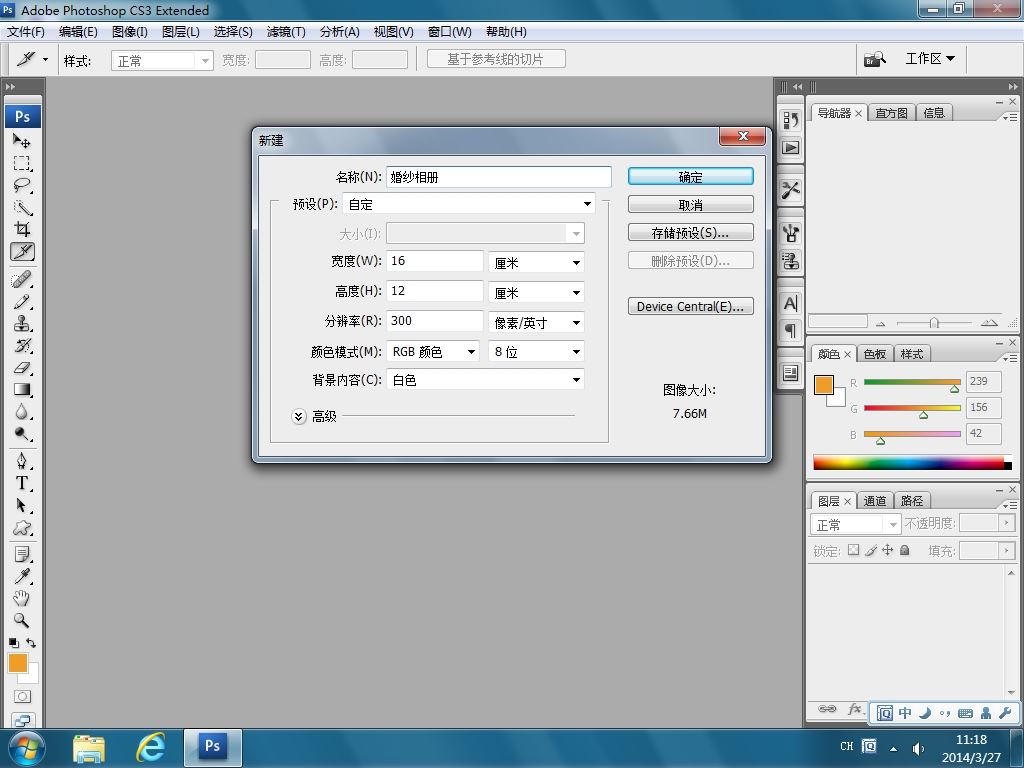Select the Pen tool
Image resolution: width=1024 pixels, height=768 pixels.
point(22,462)
